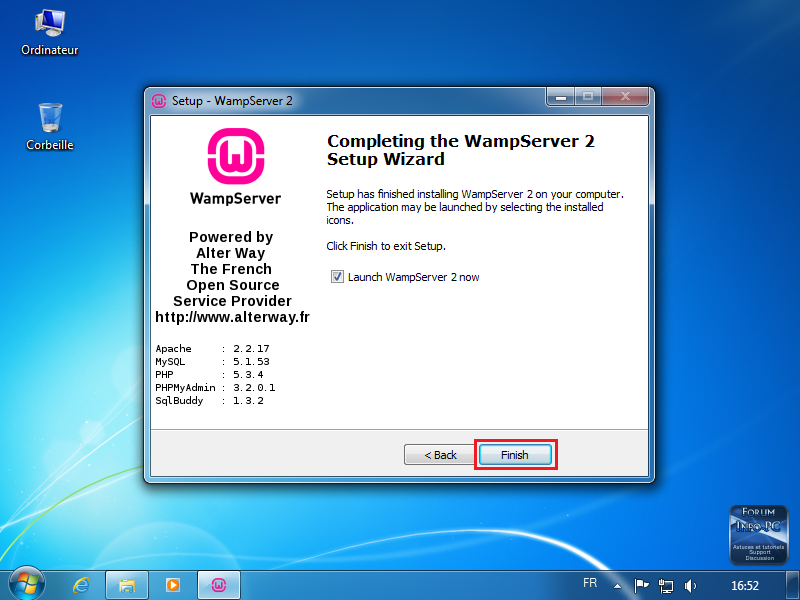Screen dimensions: 800x600
Task: Click the 'WampServer' label under the logo
Action: click(235, 198)
